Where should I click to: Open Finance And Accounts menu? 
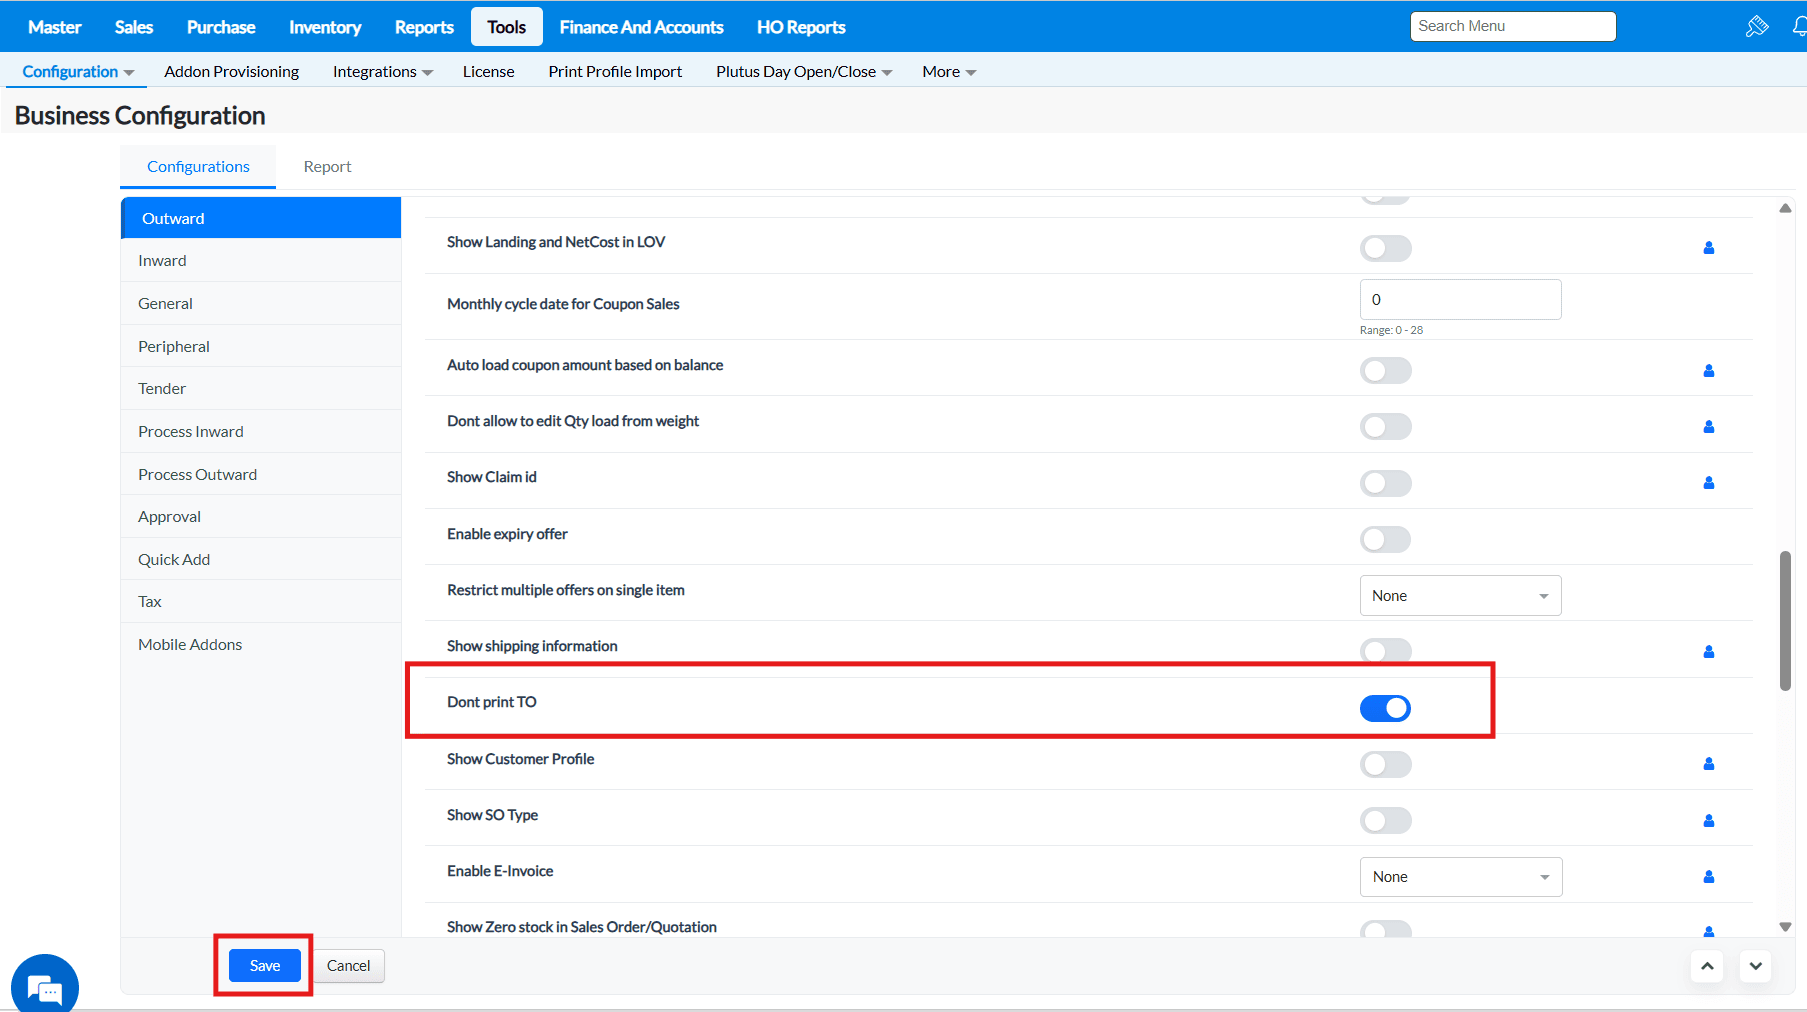(x=641, y=27)
